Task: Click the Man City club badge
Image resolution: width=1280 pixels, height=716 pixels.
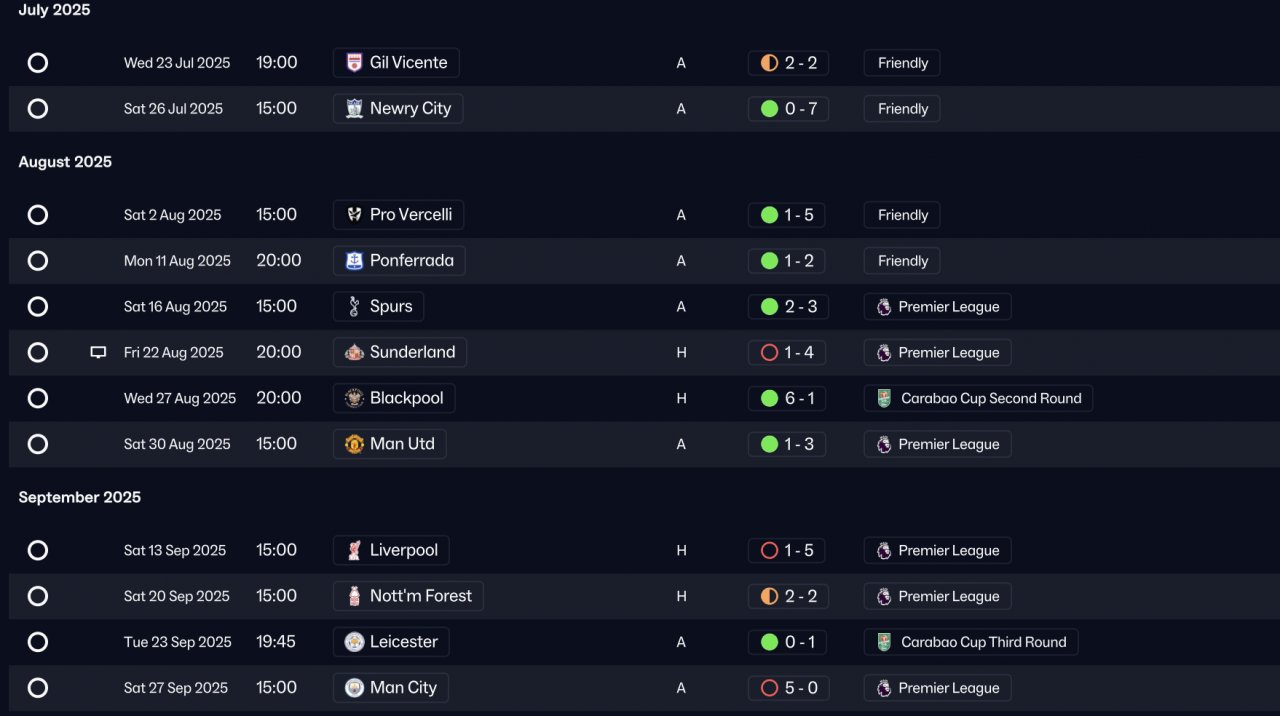Action: (x=354, y=688)
